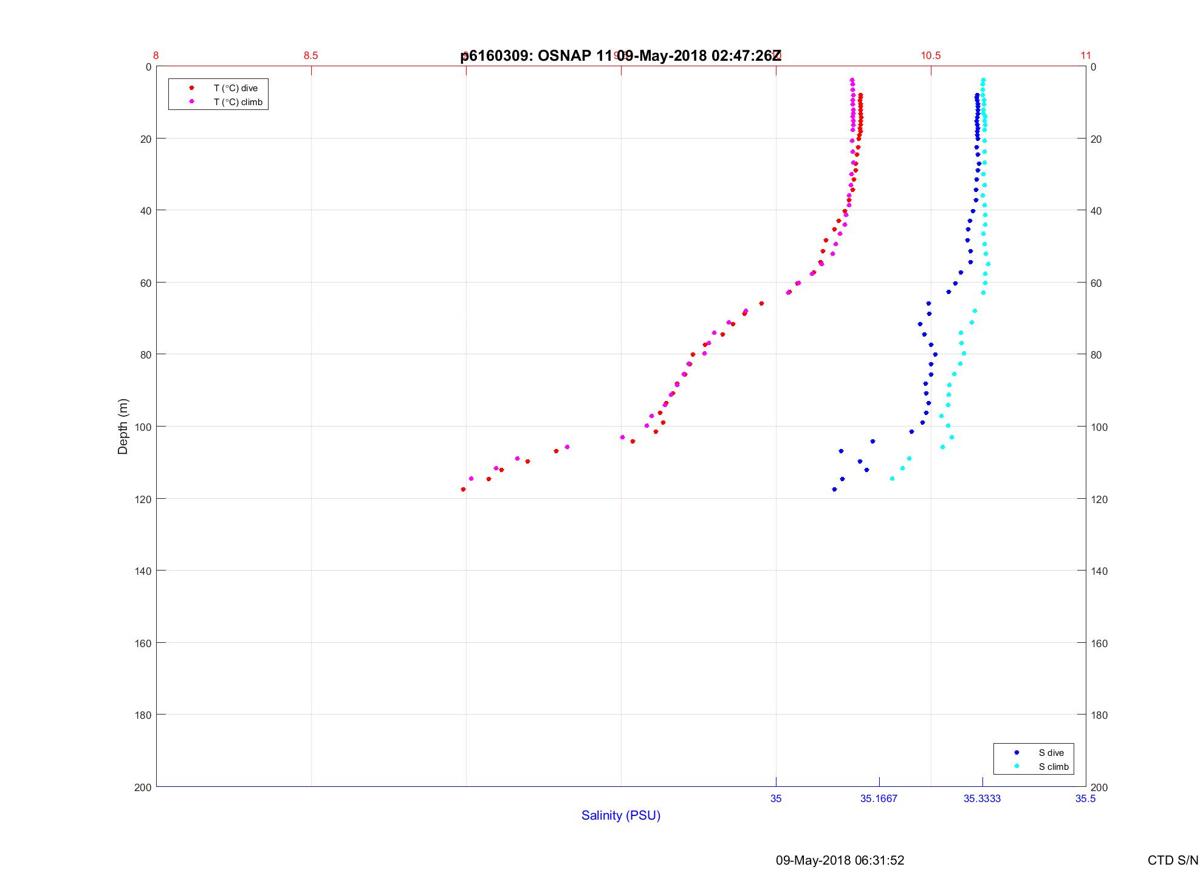Click temperature tick label 10.5
Image resolution: width=1200 pixels, height=885 pixels.
930,55
